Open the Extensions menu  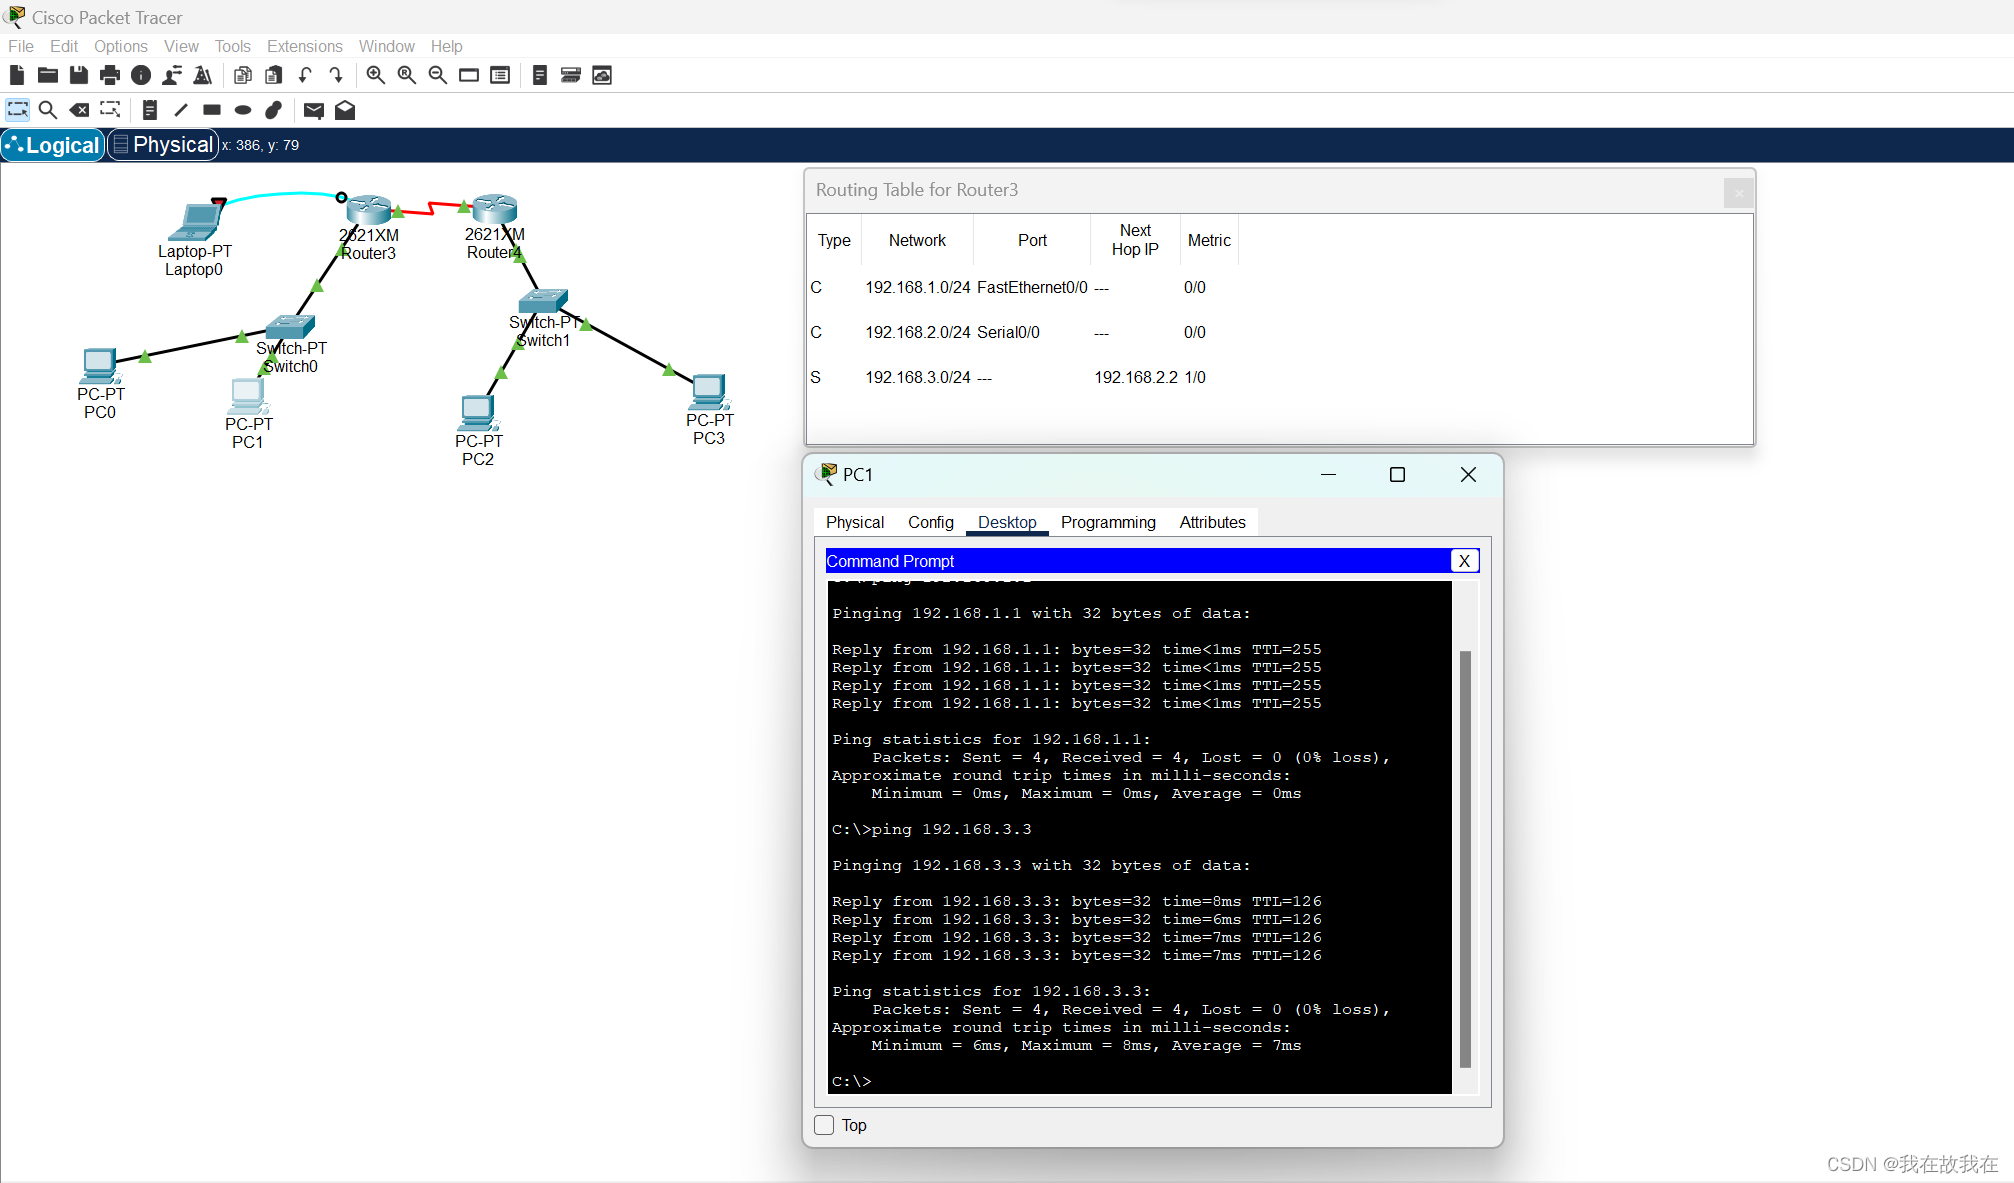tap(305, 46)
